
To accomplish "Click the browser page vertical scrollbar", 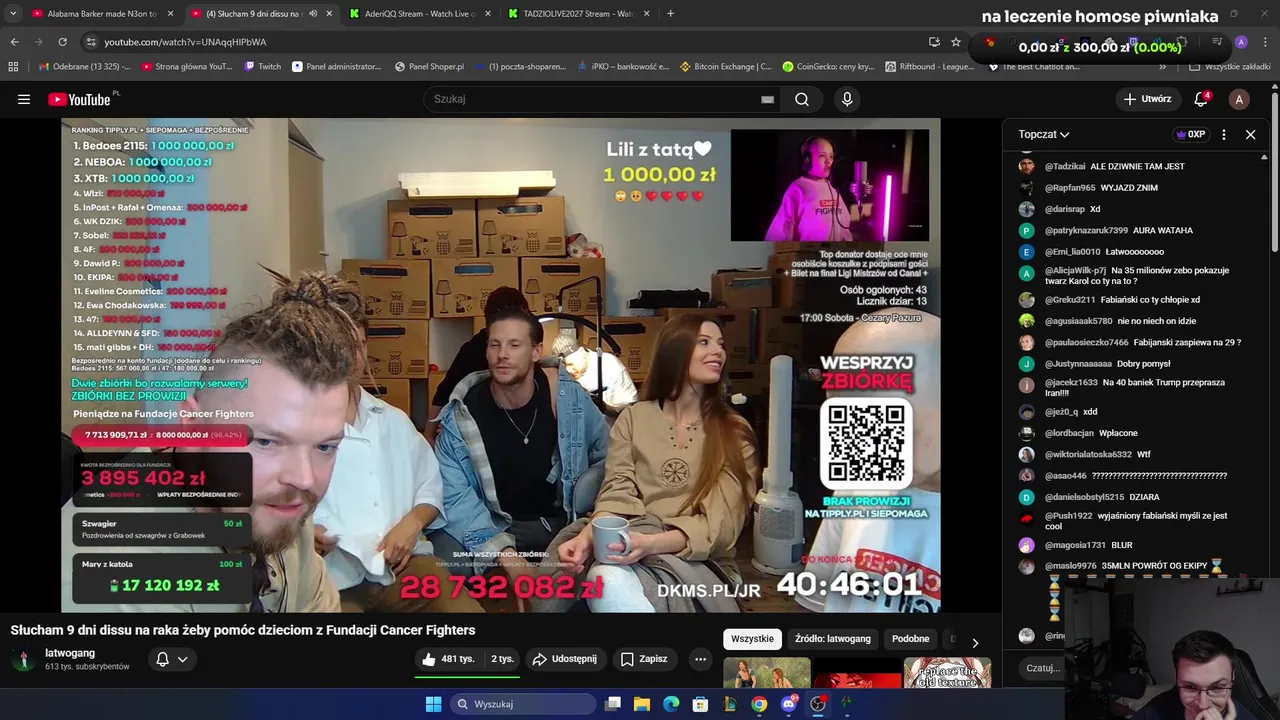I will tap(1275, 170).
